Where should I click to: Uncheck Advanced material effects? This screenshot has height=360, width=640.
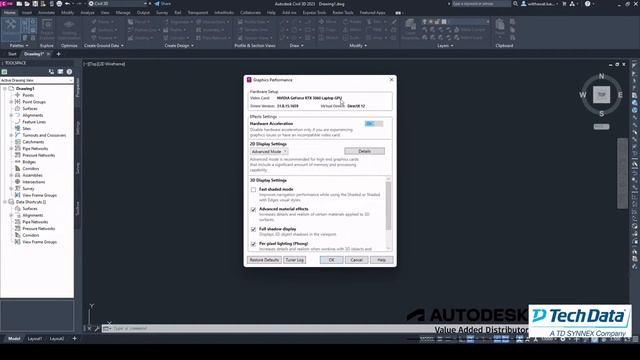pyautogui.click(x=253, y=209)
